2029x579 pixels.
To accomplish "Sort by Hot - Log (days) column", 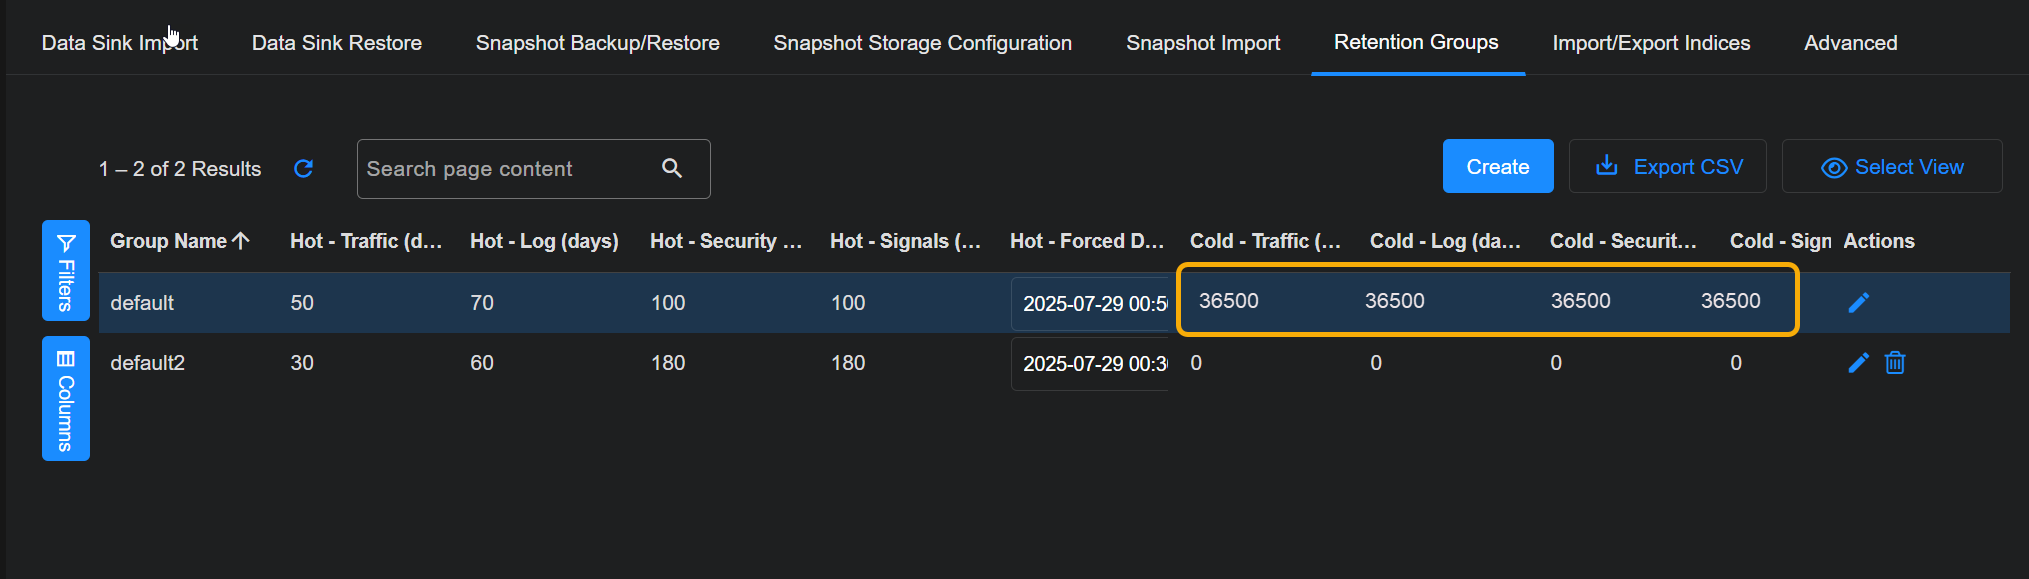I will (544, 241).
